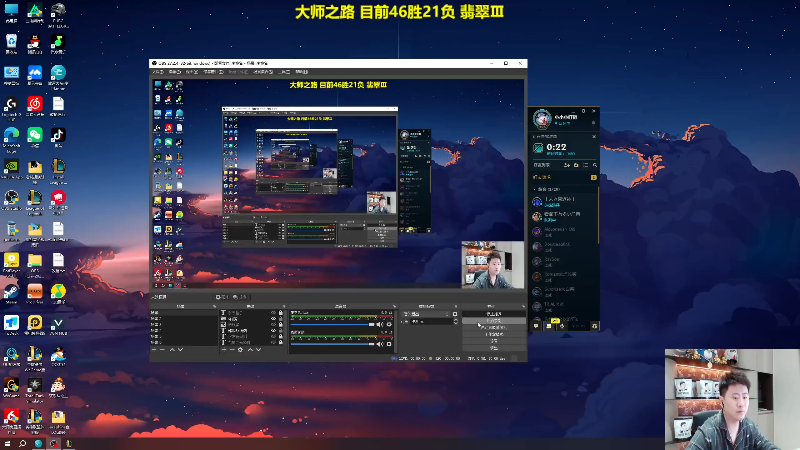Toggle lock on first OBS source
The width and height of the screenshot is (800, 450).
point(281,313)
